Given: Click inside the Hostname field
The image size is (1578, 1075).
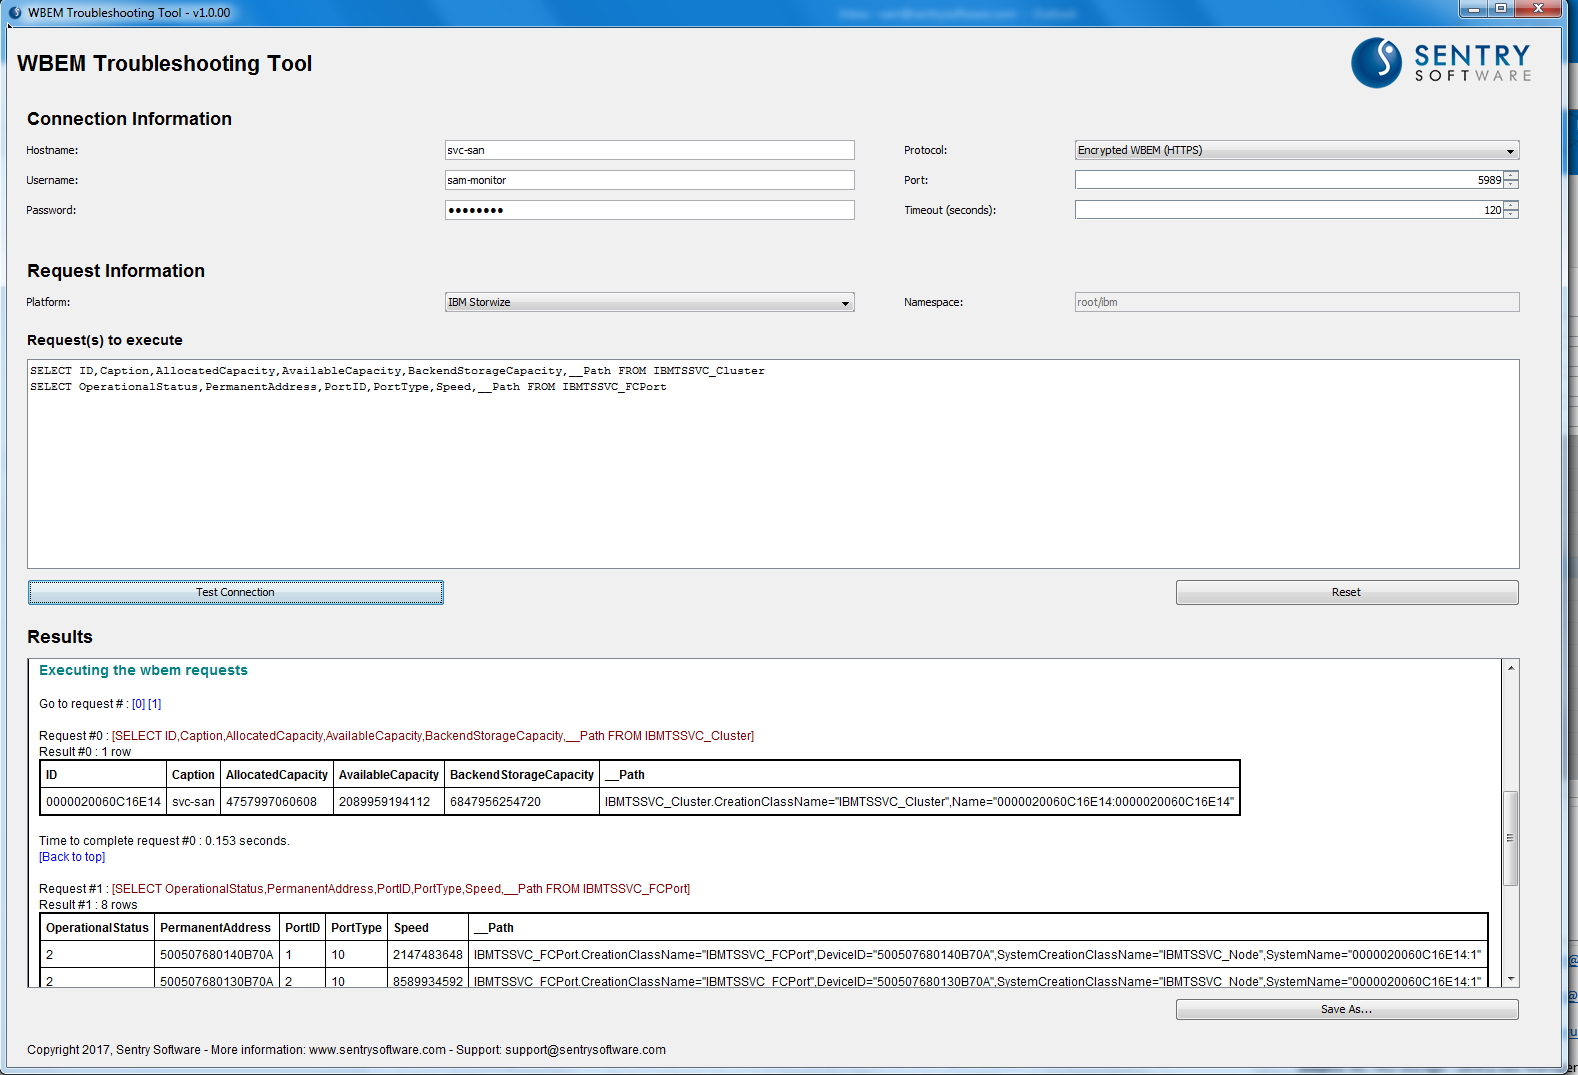Looking at the screenshot, I should click(x=649, y=150).
